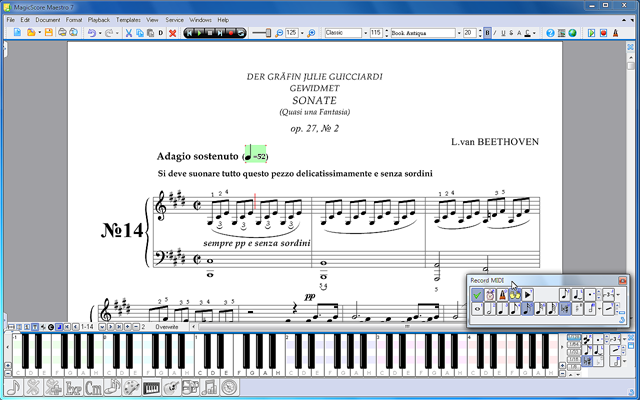Screen dimensions: 640x400
Task: Open the Document menu
Action: point(48,20)
